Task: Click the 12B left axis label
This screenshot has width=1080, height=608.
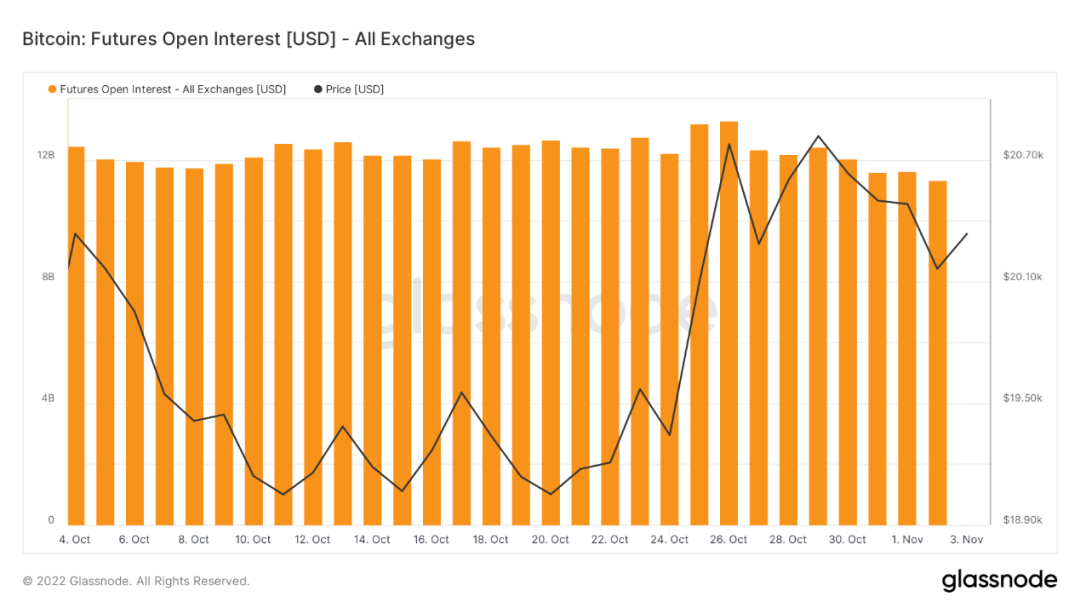Action: 46,155
